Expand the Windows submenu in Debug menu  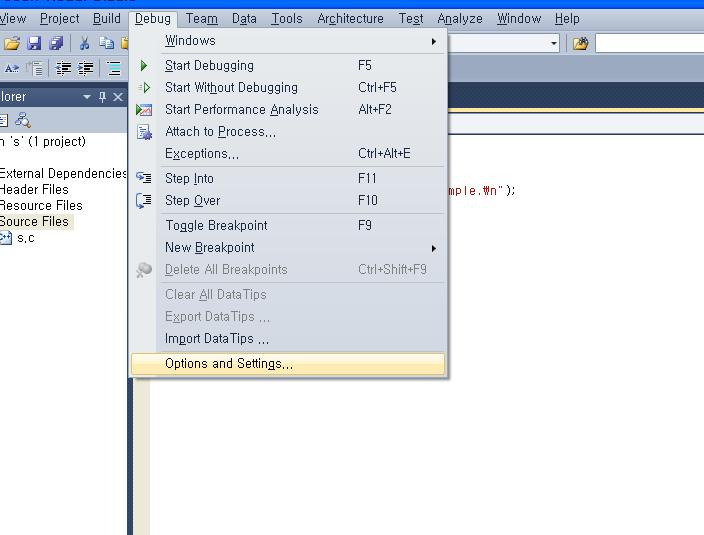[288, 41]
